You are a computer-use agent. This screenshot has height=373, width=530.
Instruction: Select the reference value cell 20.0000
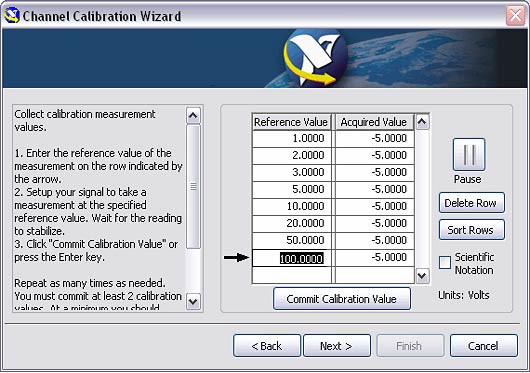(292, 223)
